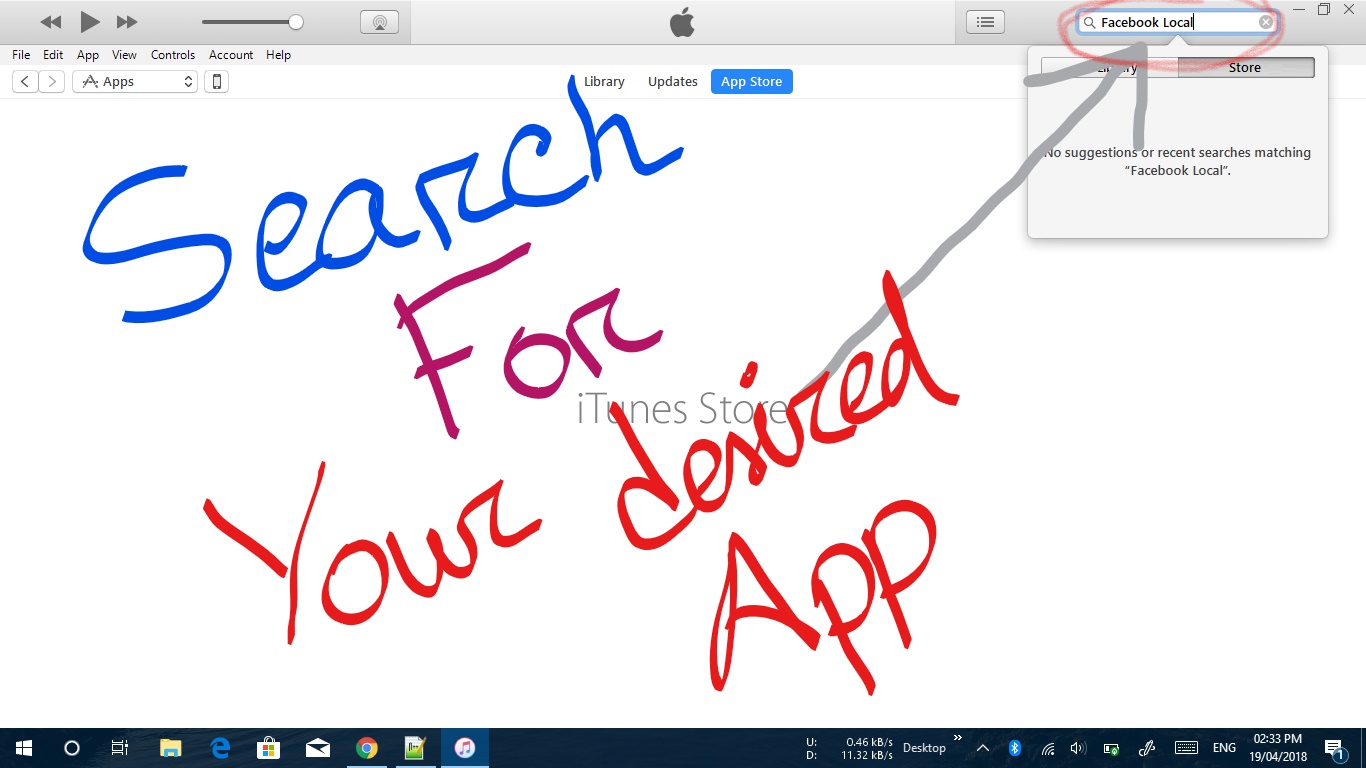This screenshot has height=768, width=1366.
Task: Show the touch keyboard
Action: 1186,748
